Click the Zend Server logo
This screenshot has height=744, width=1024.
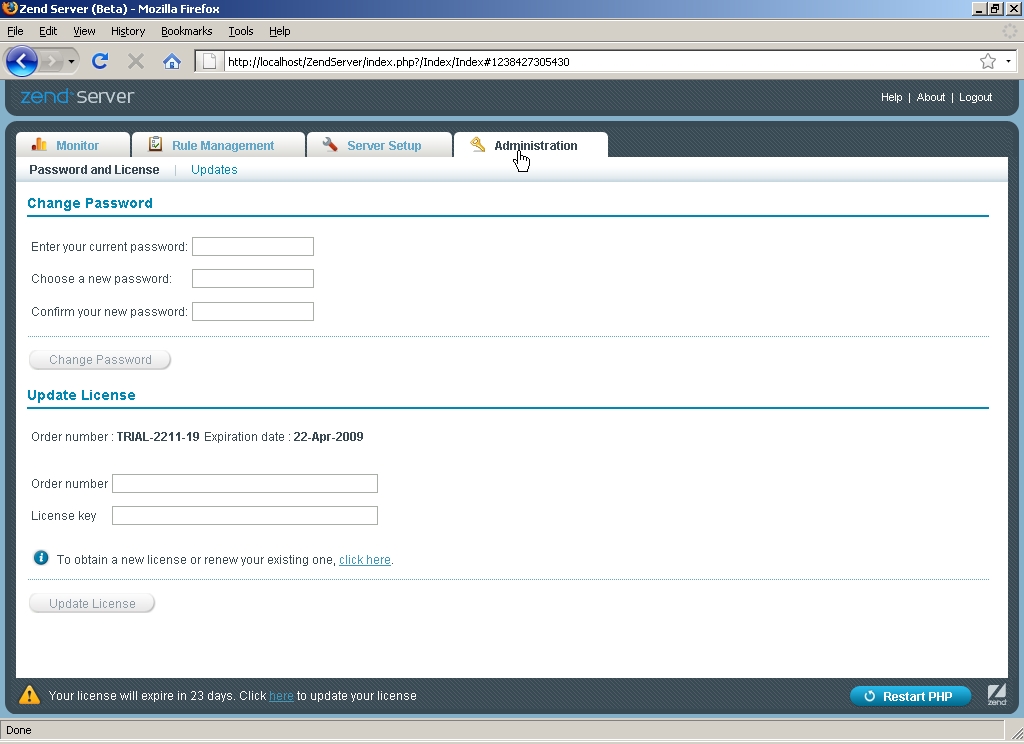(77, 97)
